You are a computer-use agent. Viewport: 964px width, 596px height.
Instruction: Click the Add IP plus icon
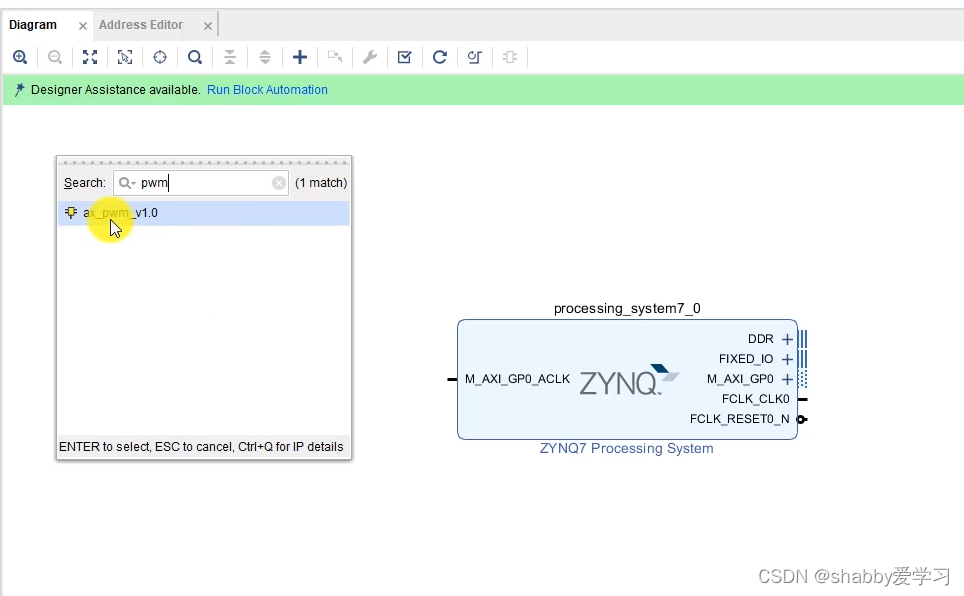pos(300,57)
